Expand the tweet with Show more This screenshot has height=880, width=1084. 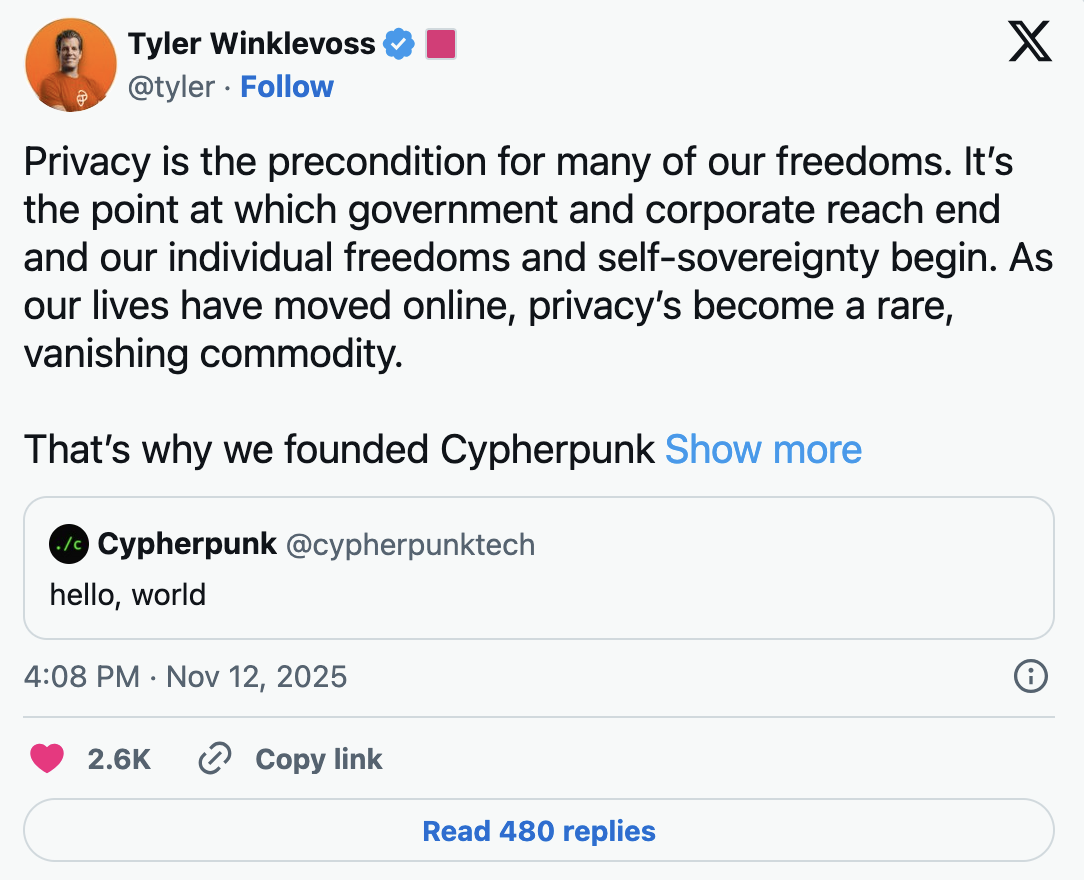click(x=763, y=450)
